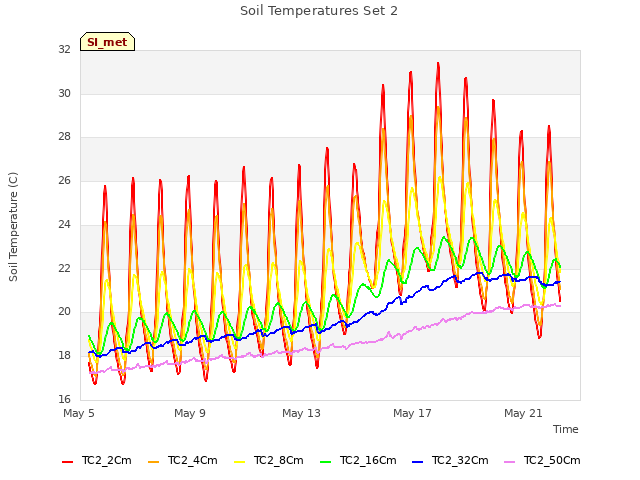The image size is (640, 480).
Task: Select the TC2_2Cm legend label
Action: pos(107,460)
